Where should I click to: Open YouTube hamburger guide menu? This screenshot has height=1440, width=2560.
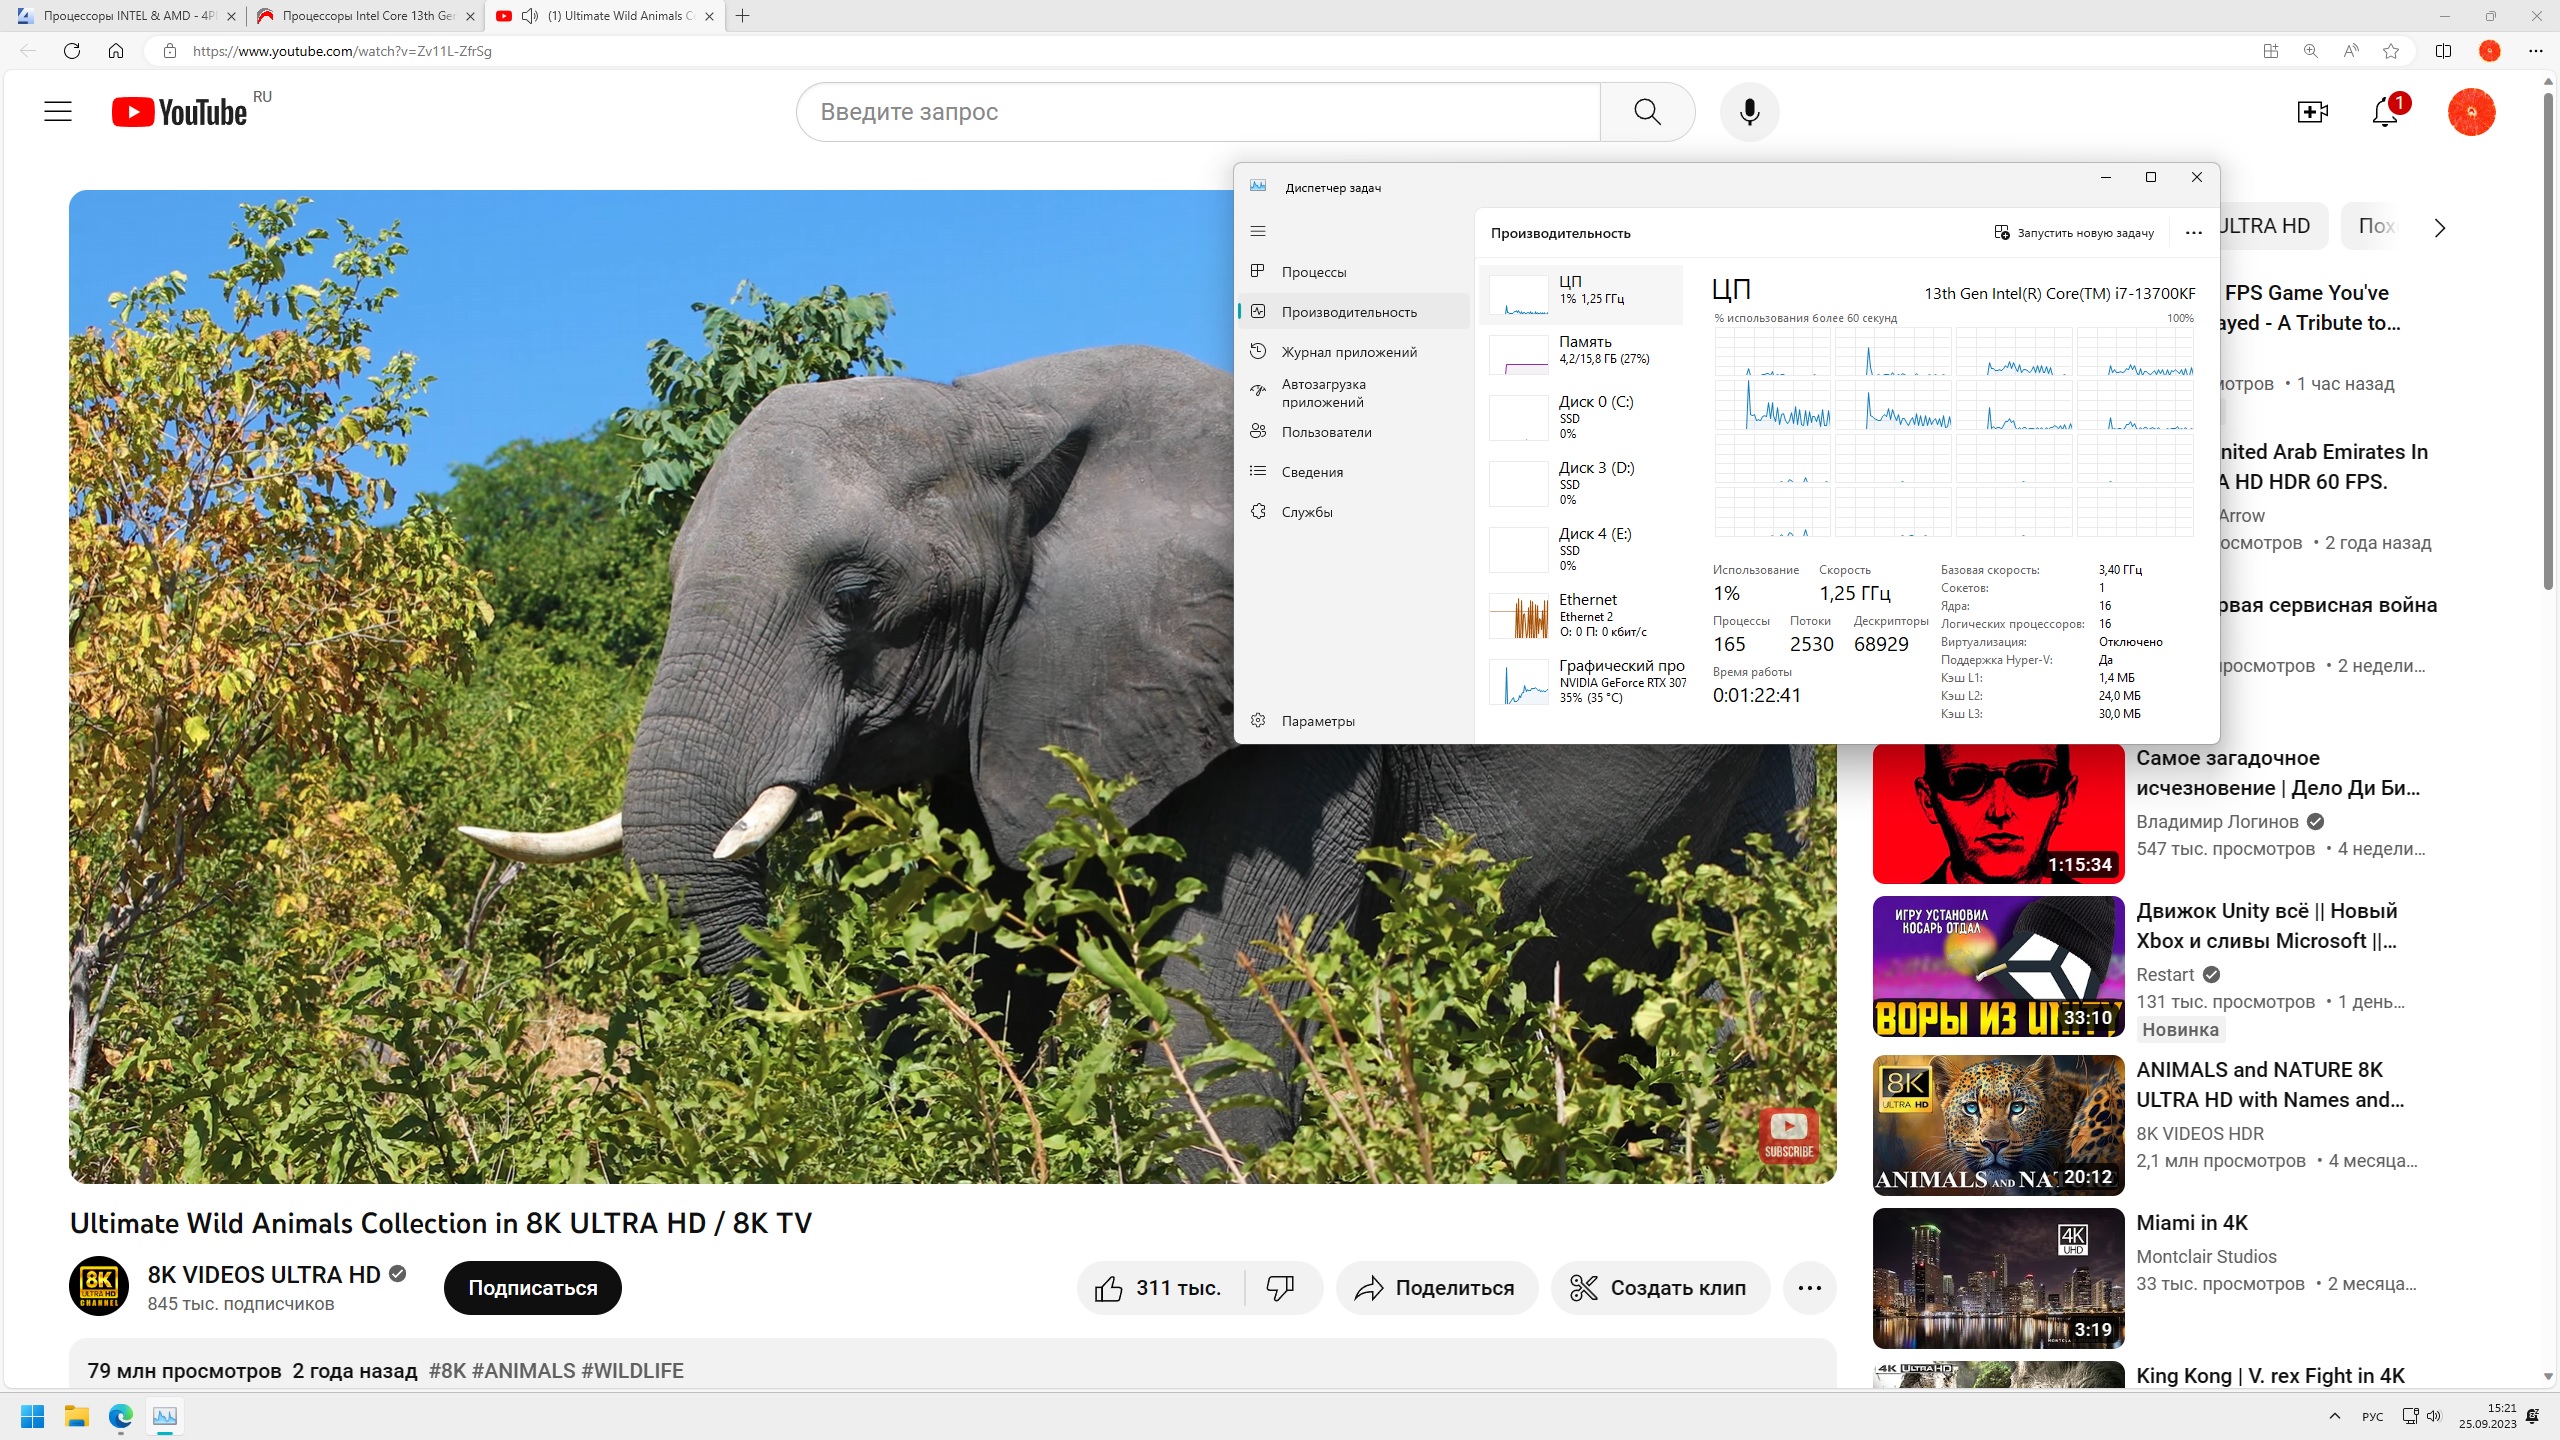[x=58, y=112]
